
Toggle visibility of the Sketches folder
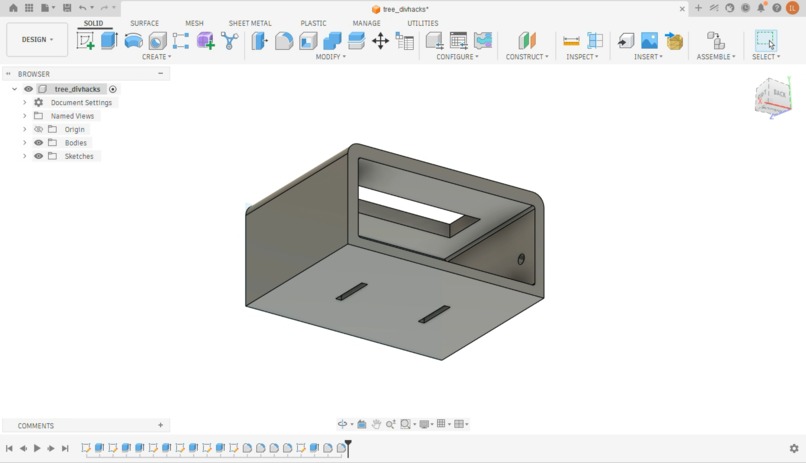click(39, 156)
